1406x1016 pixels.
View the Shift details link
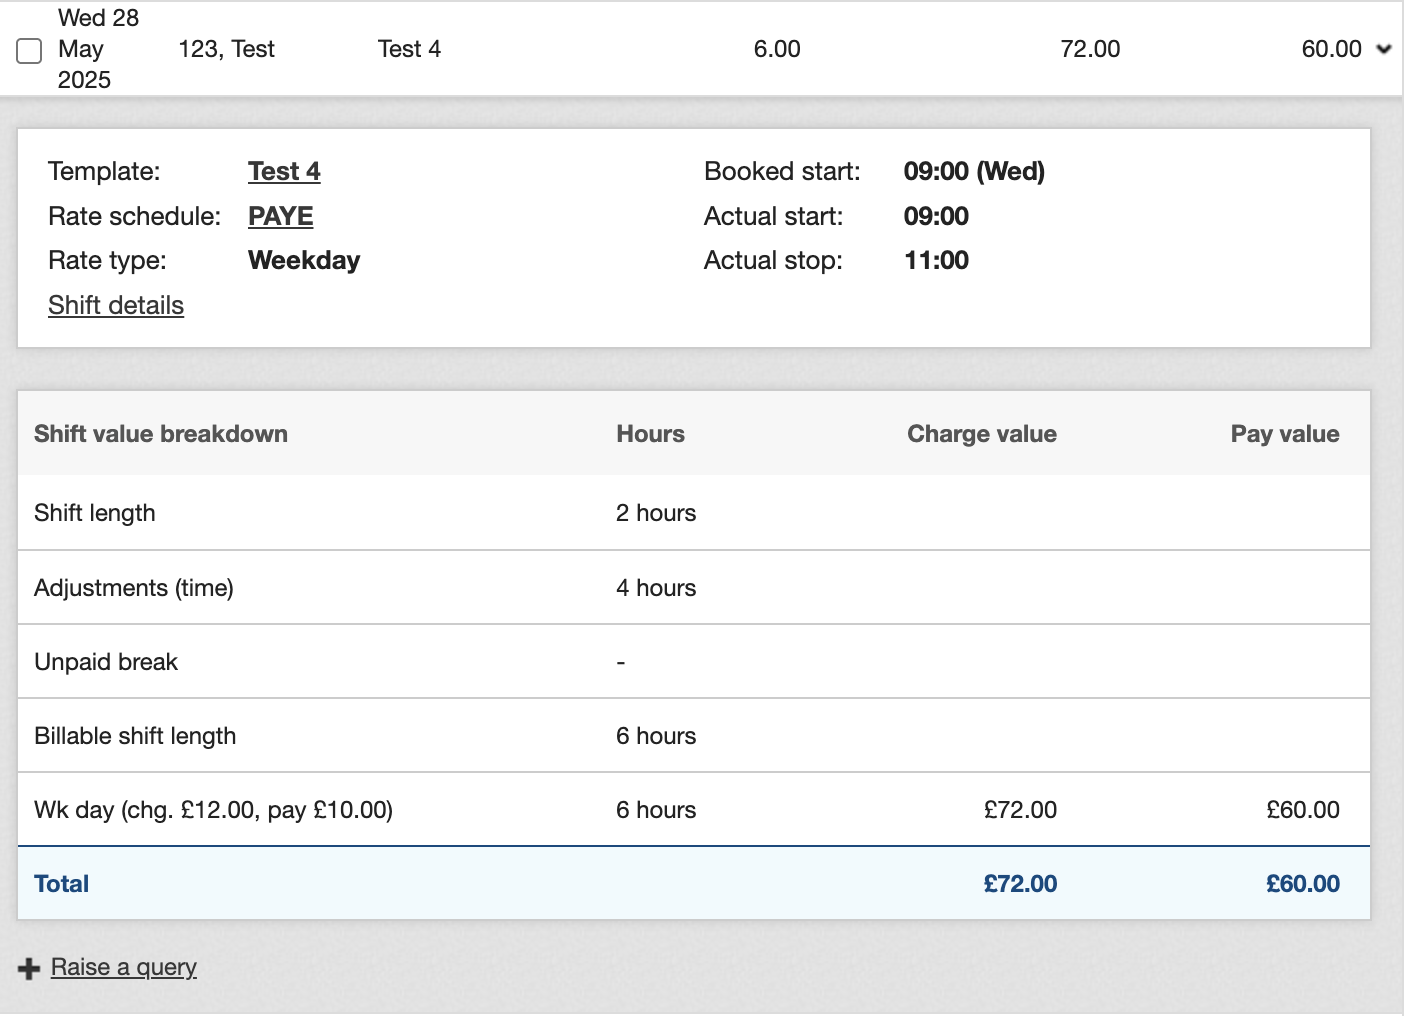click(x=116, y=305)
